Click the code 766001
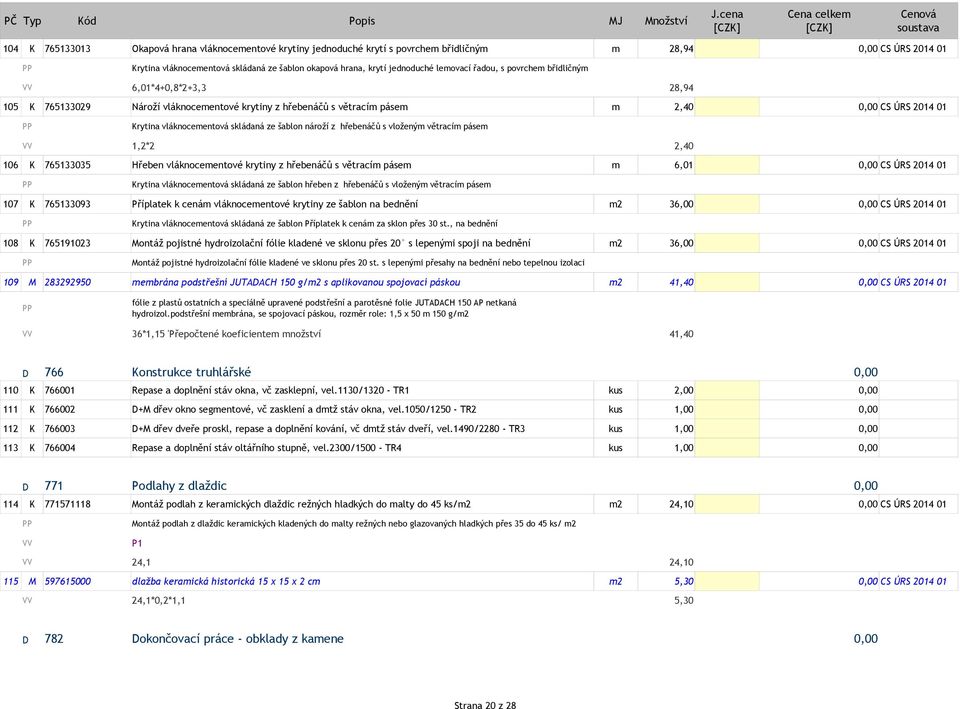 (x=60, y=390)
